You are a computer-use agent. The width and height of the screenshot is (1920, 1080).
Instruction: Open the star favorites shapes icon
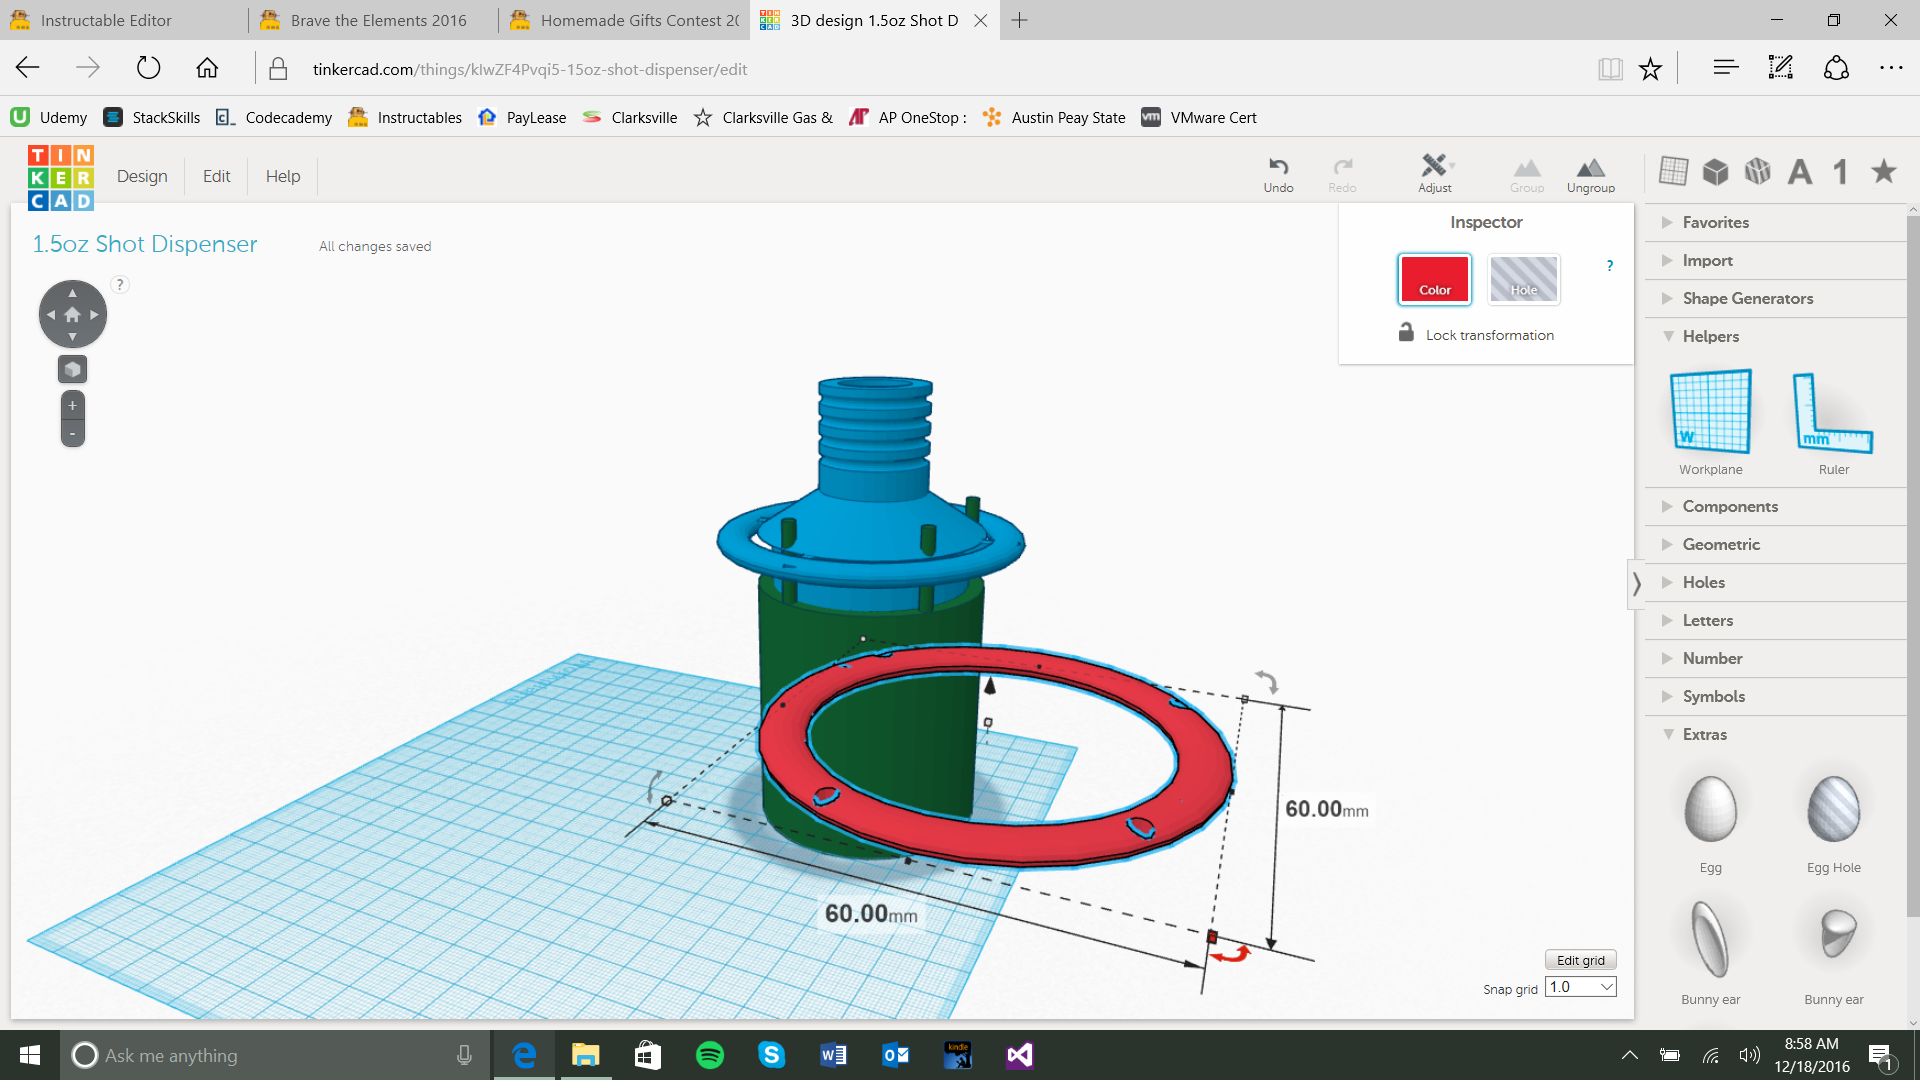coord(1884,171)
